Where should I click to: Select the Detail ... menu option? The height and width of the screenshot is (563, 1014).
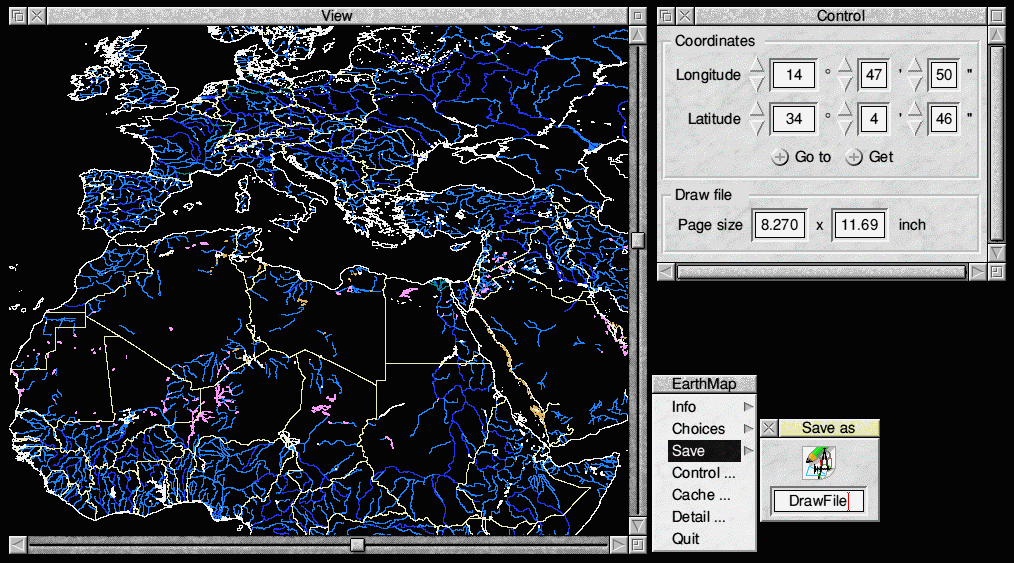pos(698,517)
